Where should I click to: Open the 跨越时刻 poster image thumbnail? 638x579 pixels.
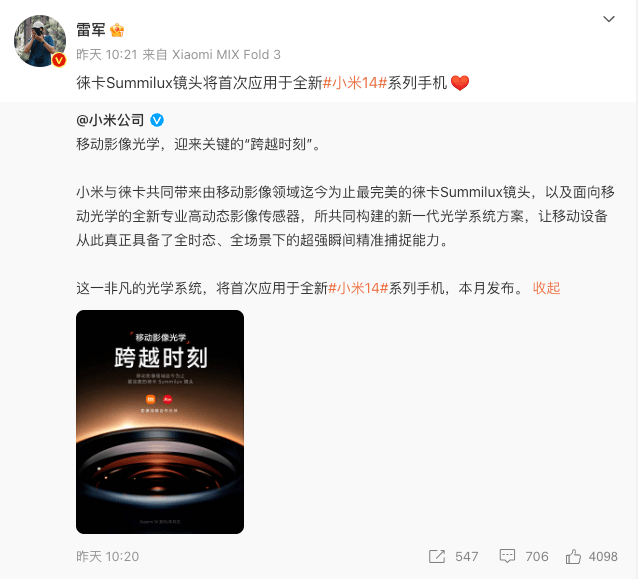[160, 422]
